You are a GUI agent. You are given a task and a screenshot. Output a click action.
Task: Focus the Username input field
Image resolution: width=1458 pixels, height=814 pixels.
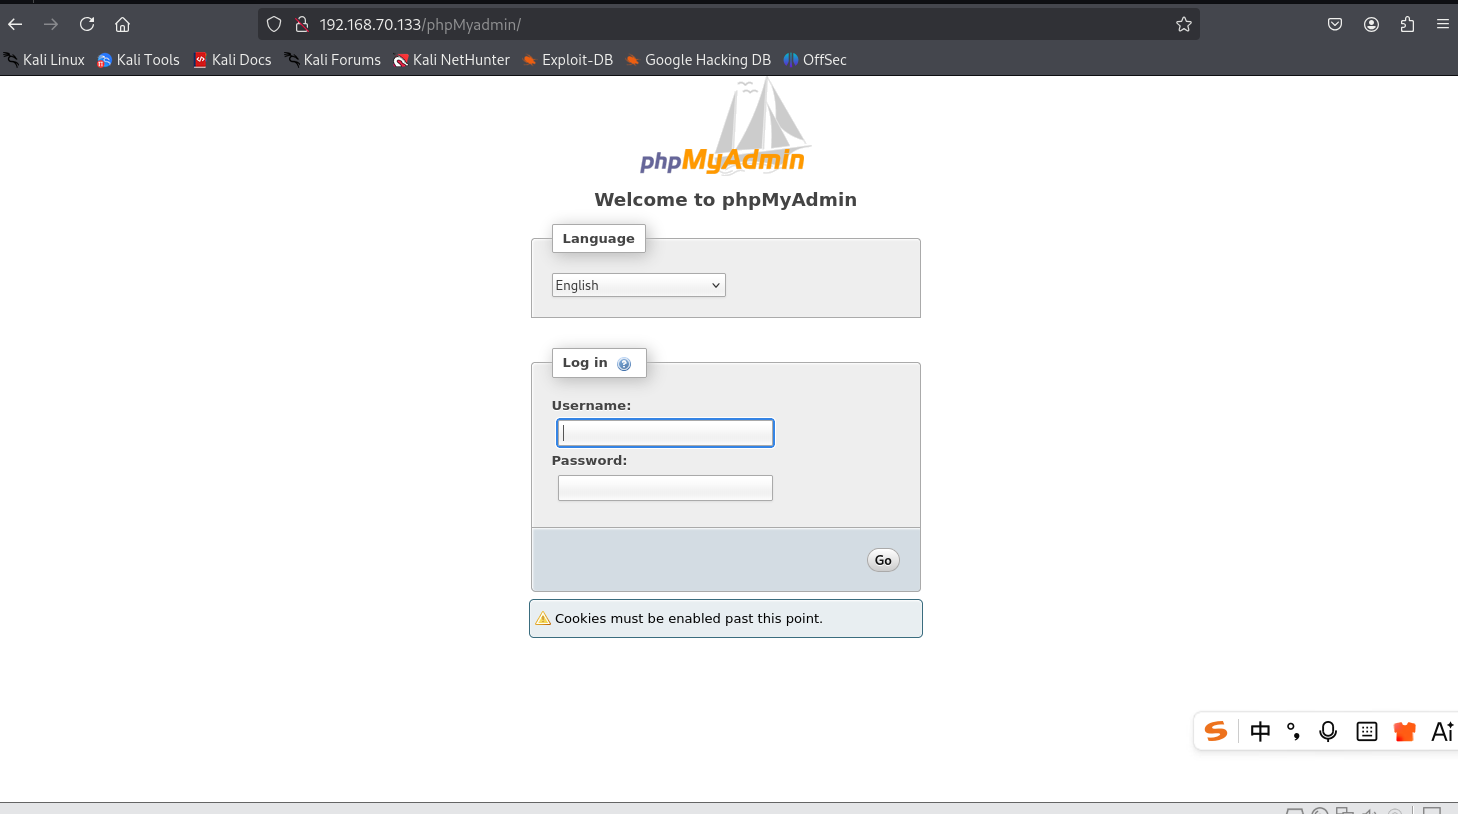[665, 433]
